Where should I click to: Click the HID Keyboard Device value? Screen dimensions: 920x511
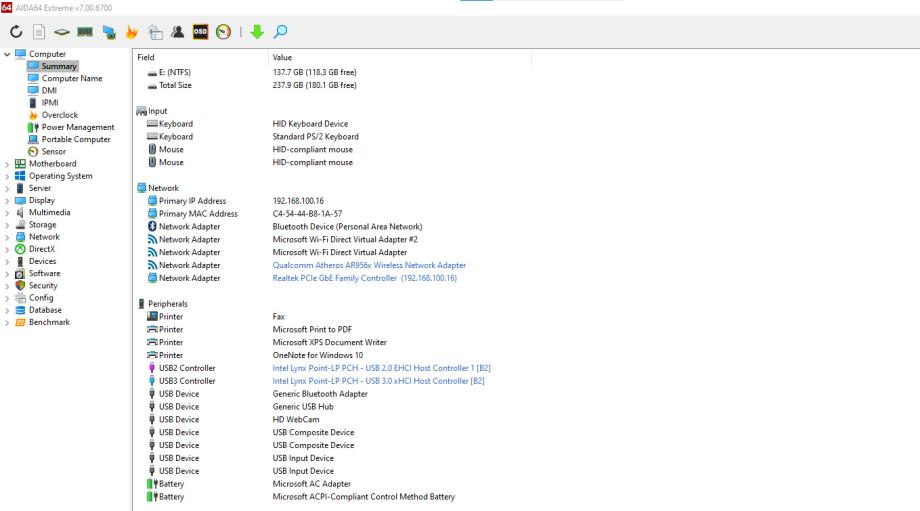pyautogui.click(x=310, y=124)
